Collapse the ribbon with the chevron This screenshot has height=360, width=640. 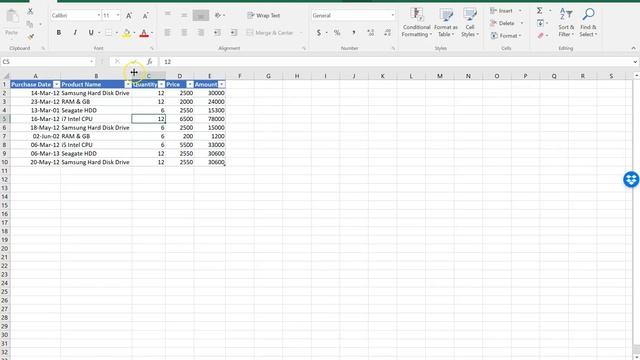point(633,48)
